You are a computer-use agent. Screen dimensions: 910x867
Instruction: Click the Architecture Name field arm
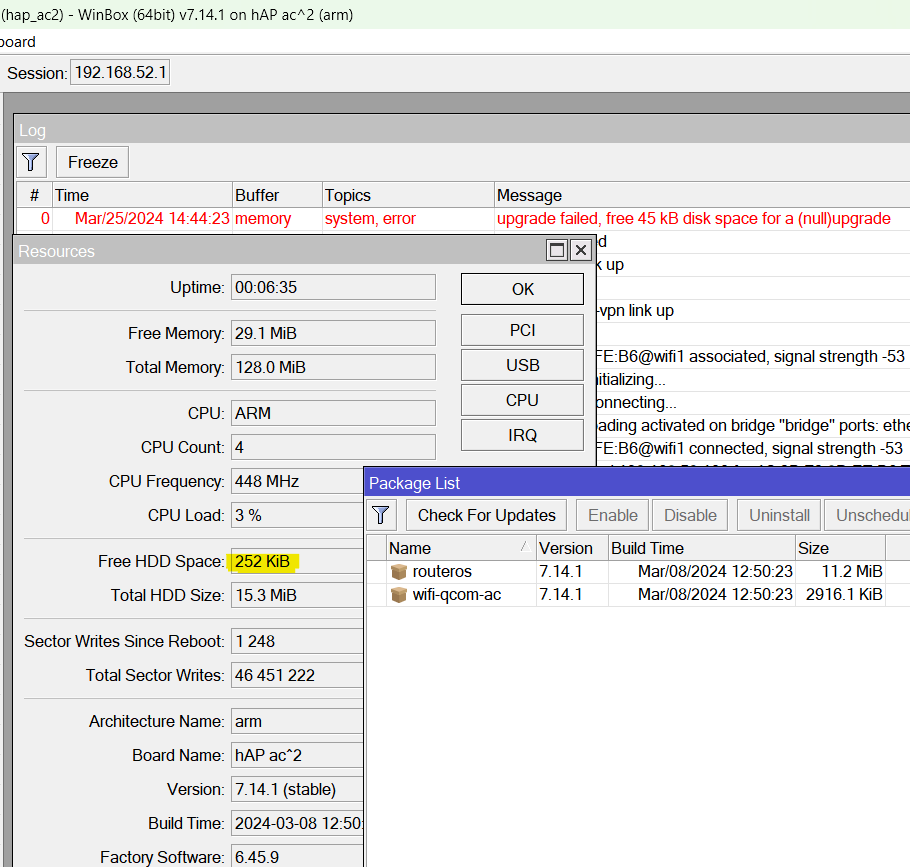[297, 721]
